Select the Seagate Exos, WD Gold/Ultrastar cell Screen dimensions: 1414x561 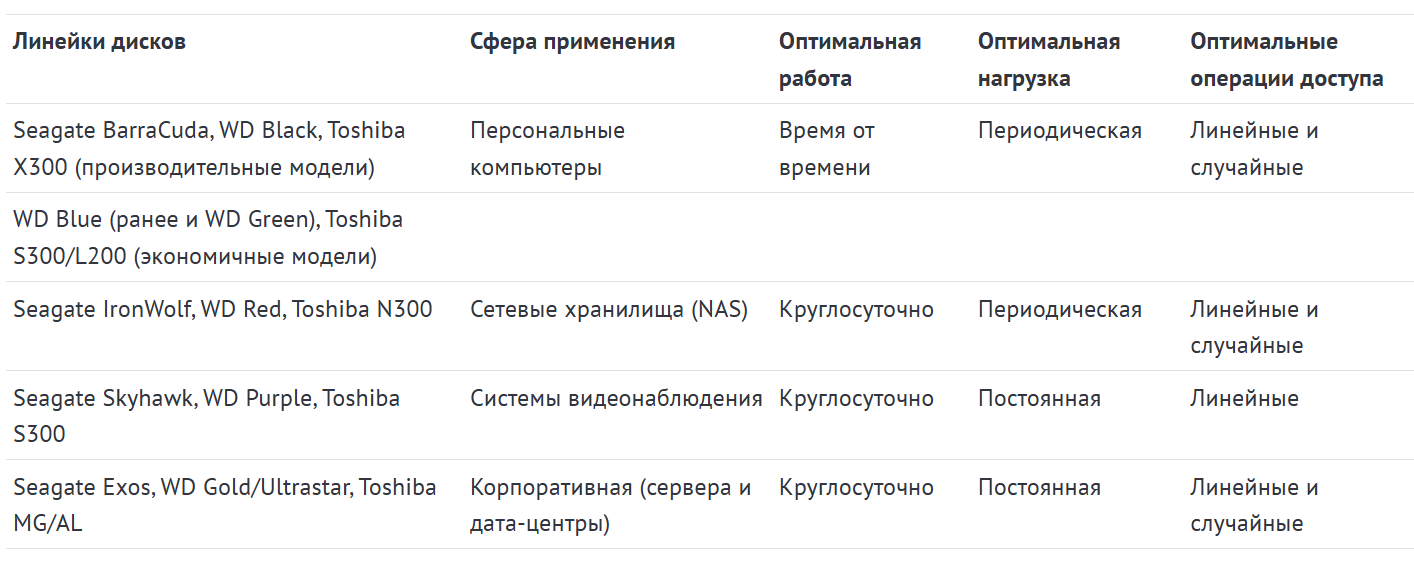click(224, 505)
